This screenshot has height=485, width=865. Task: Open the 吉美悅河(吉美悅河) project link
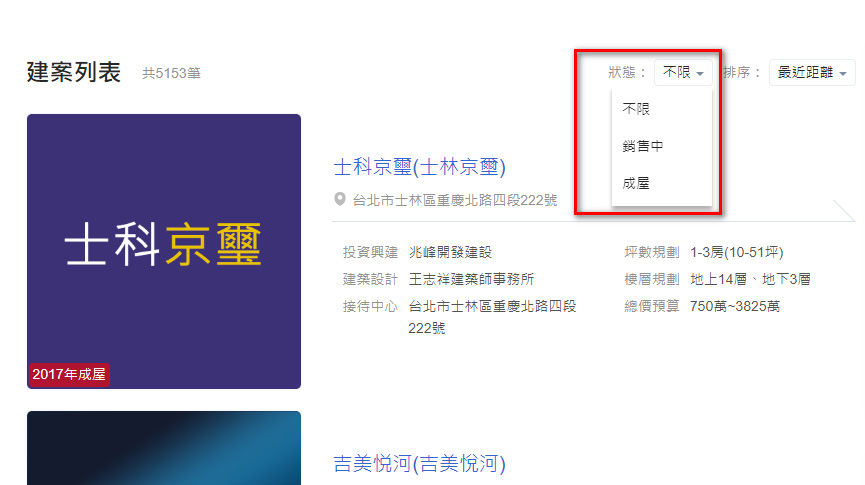coord(419,463)
